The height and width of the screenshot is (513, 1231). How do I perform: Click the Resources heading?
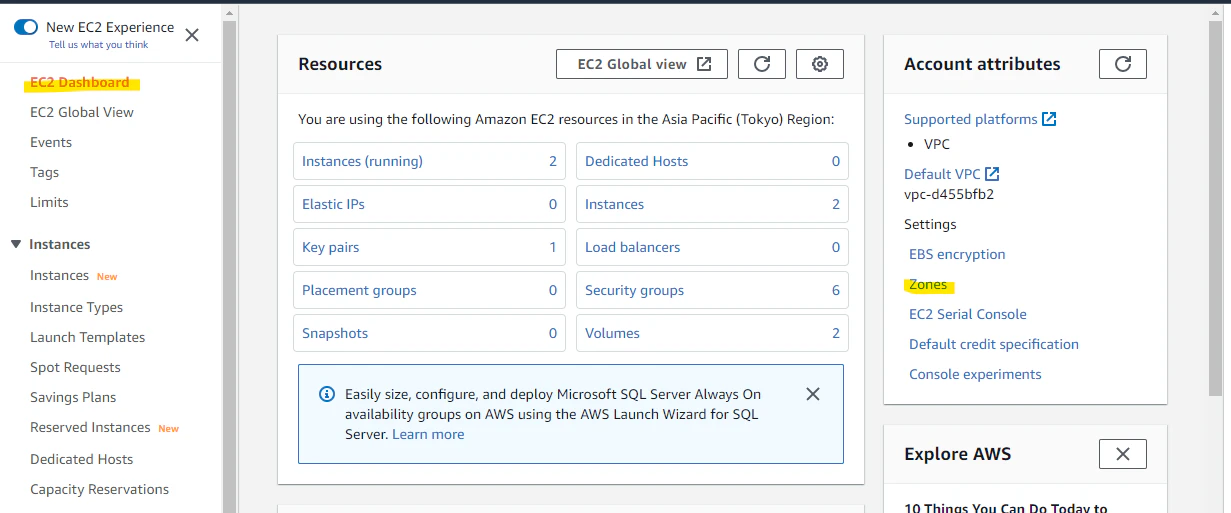point(340,64)
